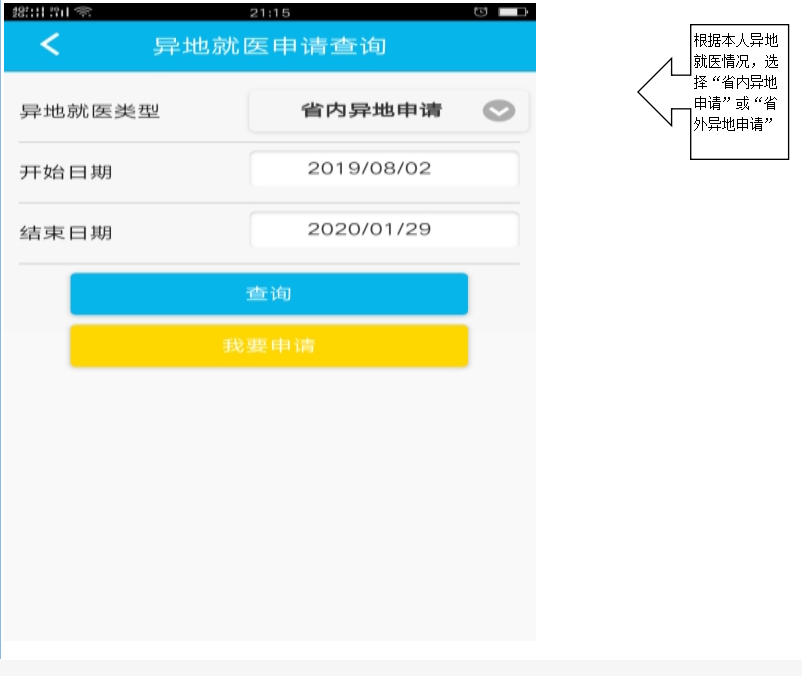This screenshot has height=676, width=802.
Task: Click the 结束日期 label
Action: 66,233
